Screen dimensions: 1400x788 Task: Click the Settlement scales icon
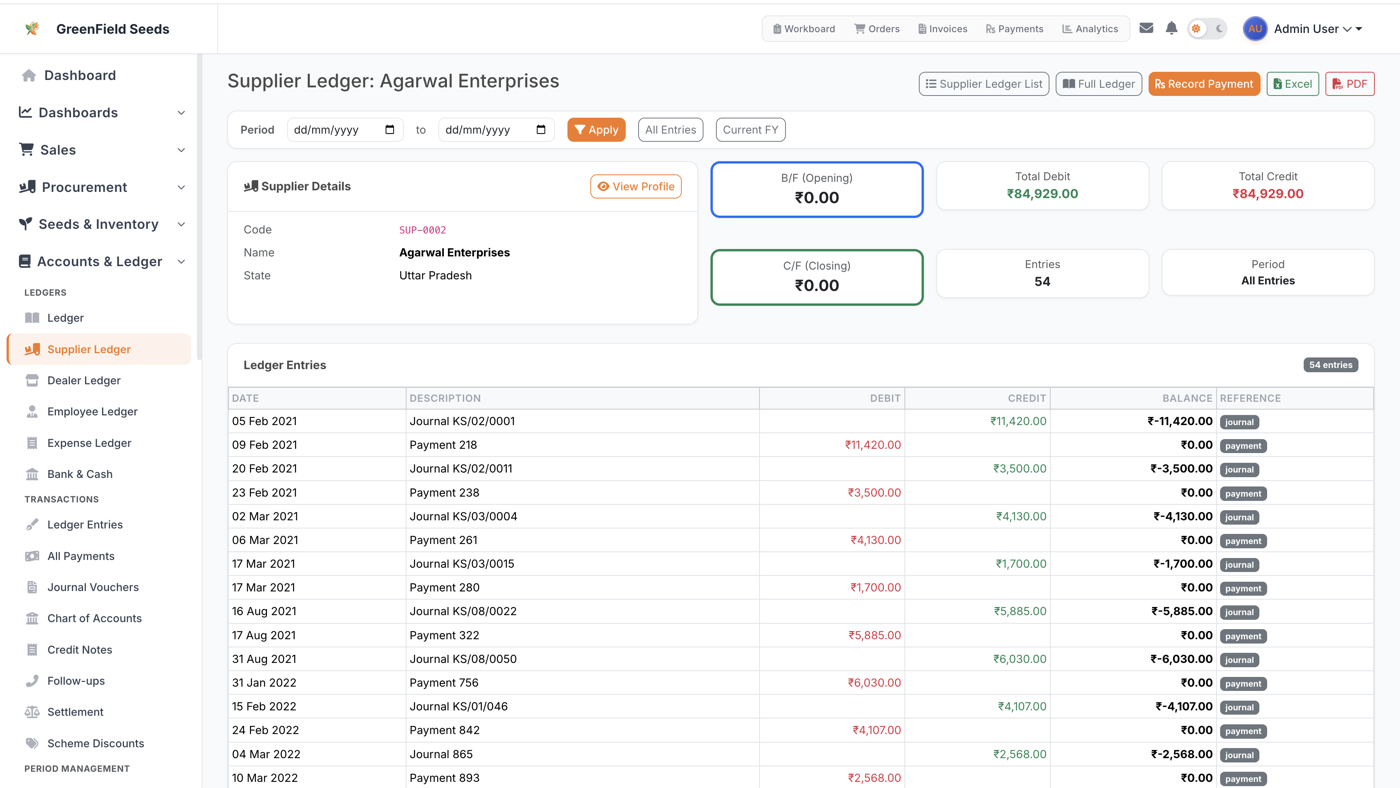click(x=32, y=712)
